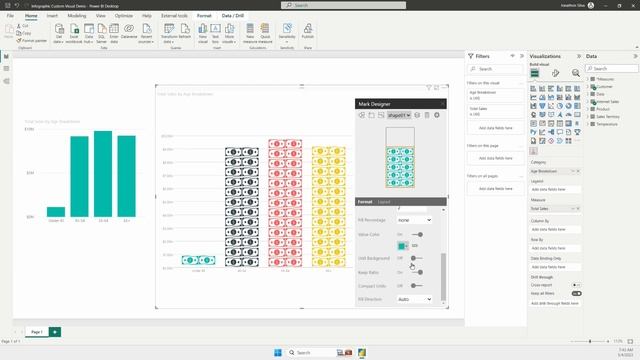Image resolution: width=640 pixels, height=360 pixels.
Task: Open the File menu
Action: tap(10, 16)
